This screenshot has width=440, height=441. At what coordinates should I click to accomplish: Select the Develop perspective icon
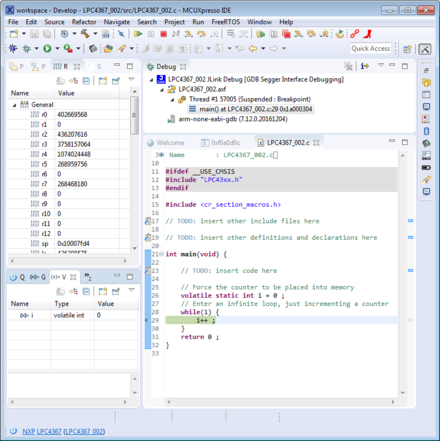(425, 49)
